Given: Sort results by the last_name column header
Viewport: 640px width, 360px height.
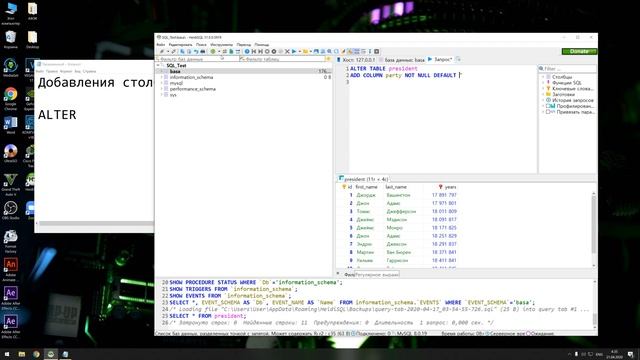Looking at the screenshot, I should click(x=396, y=187).
